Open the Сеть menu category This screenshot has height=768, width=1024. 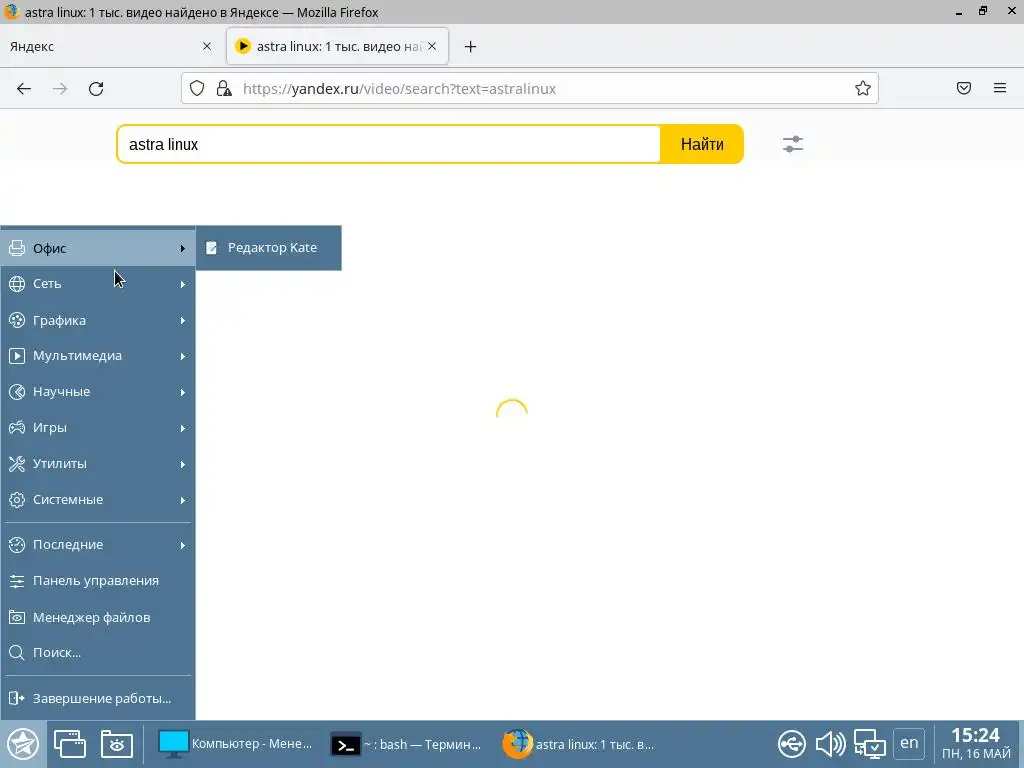98,284
